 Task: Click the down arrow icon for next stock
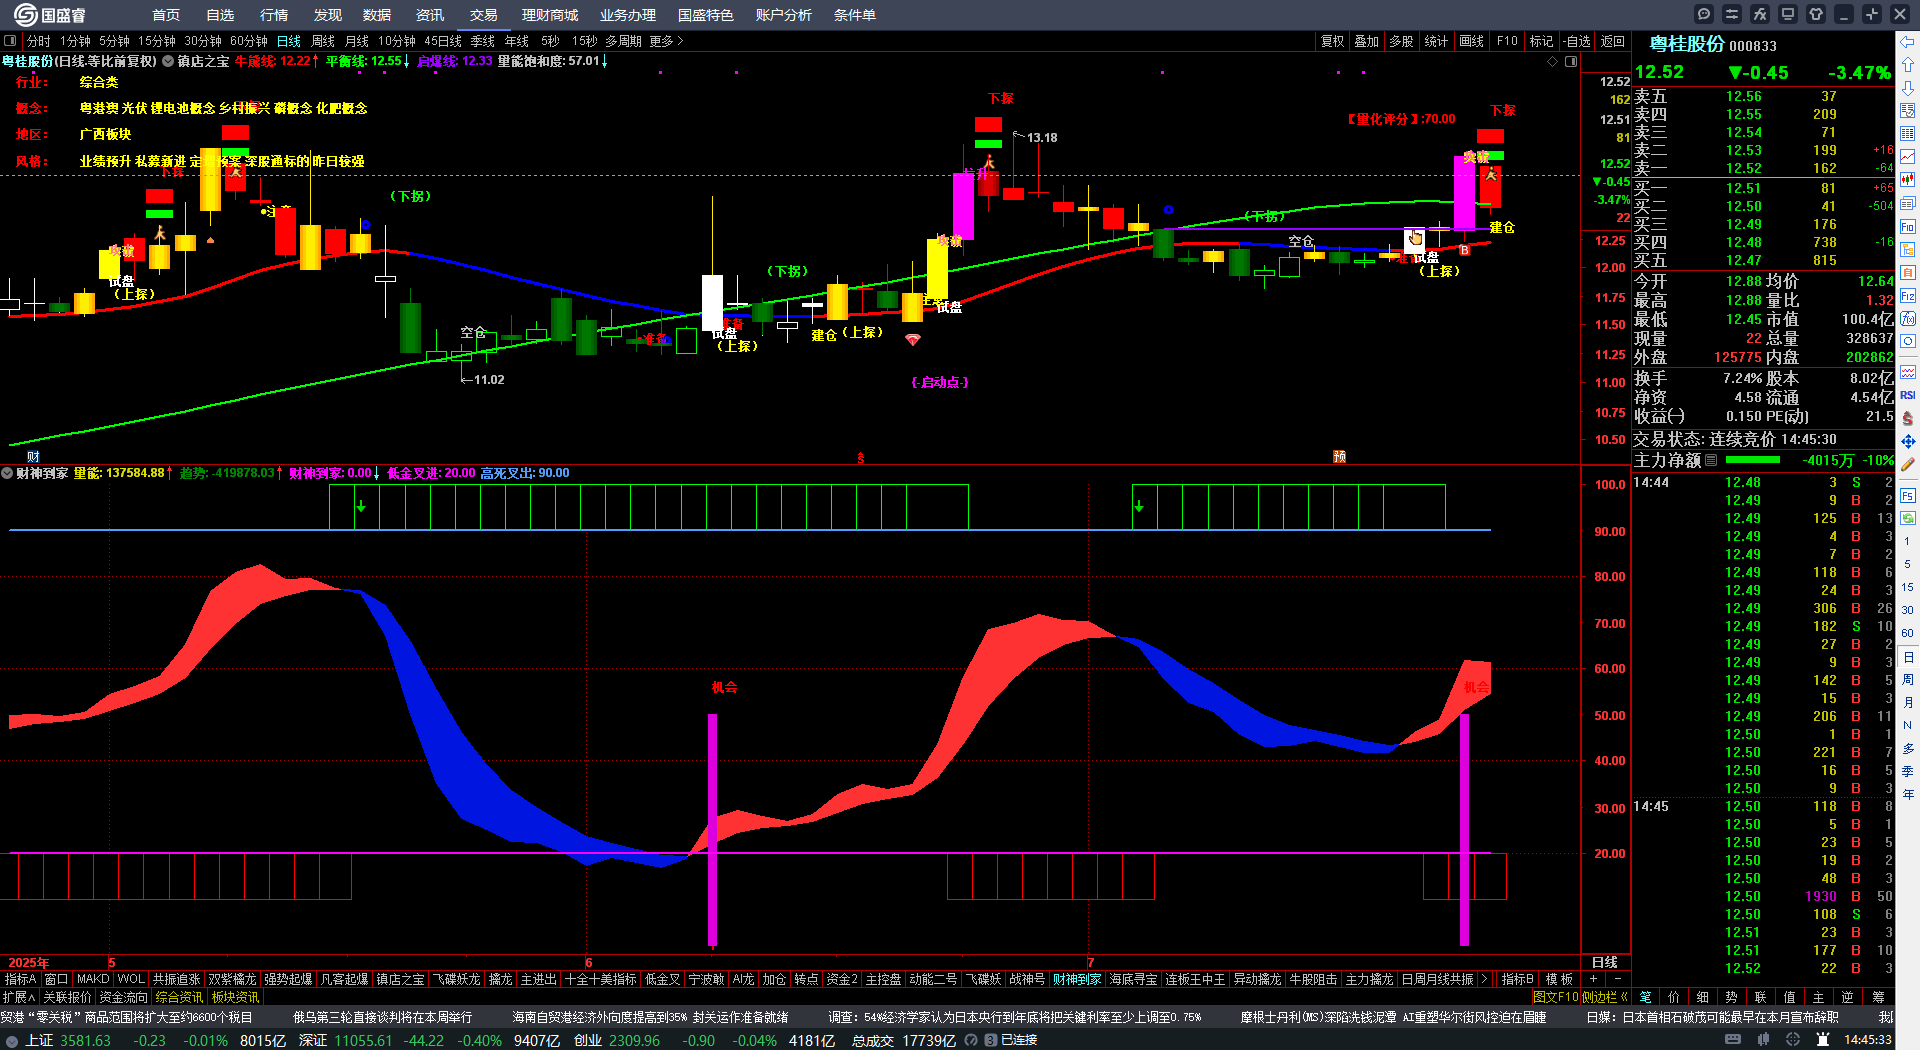[x=1908, y=88]
